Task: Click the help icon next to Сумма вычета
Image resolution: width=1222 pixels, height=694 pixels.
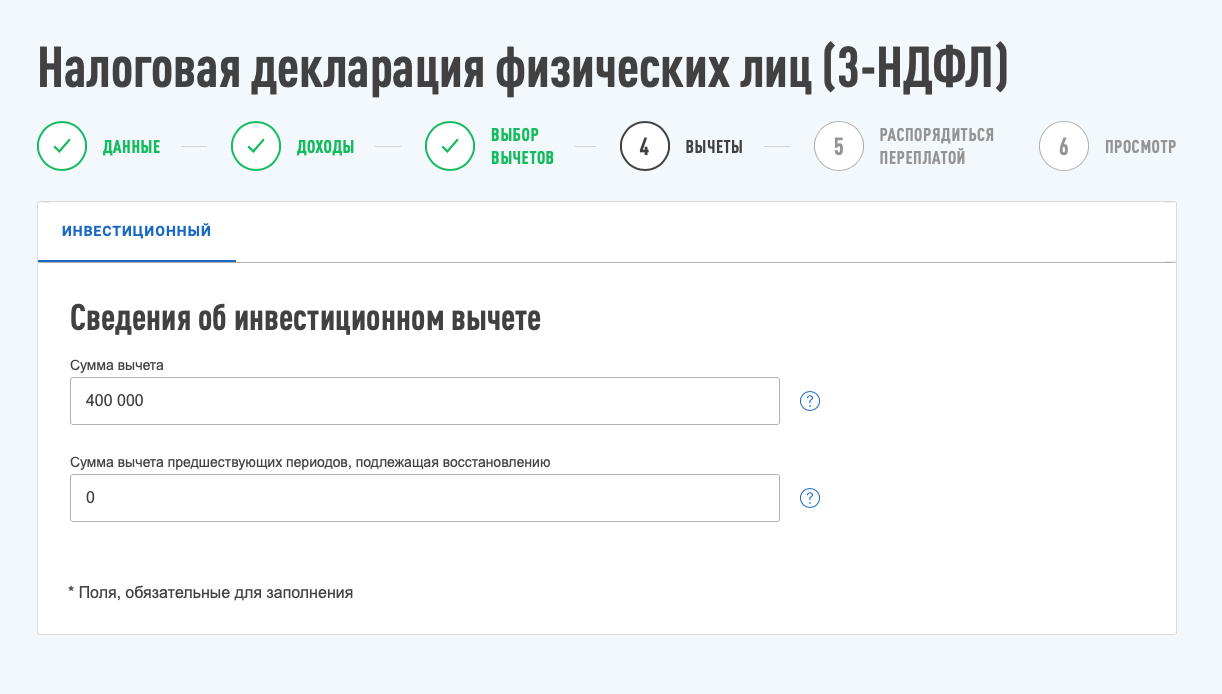Action: 810,401
